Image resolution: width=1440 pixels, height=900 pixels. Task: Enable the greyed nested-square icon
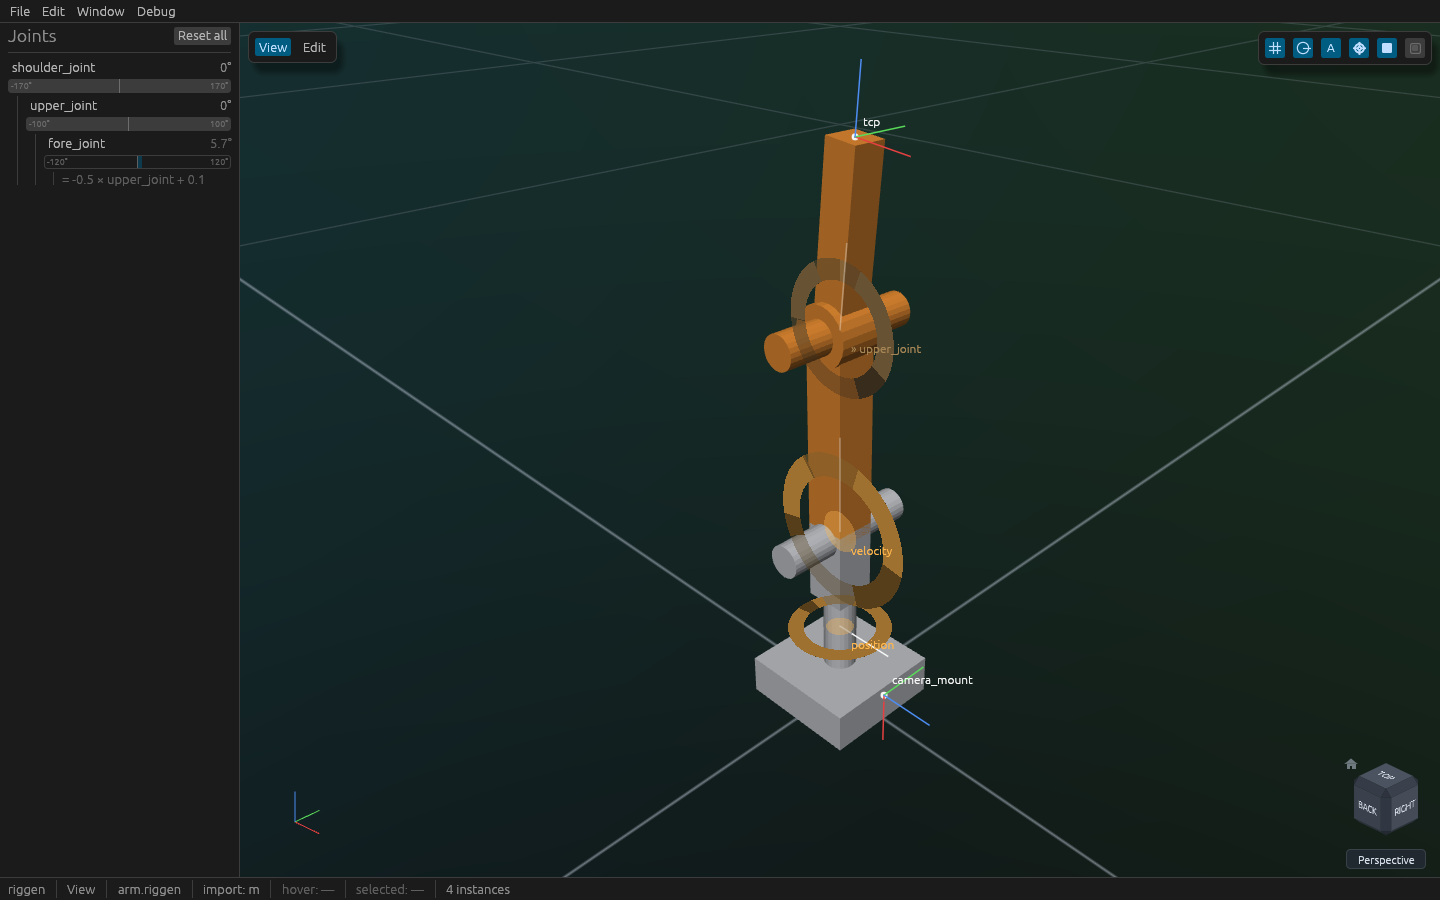click(1415, 48)
